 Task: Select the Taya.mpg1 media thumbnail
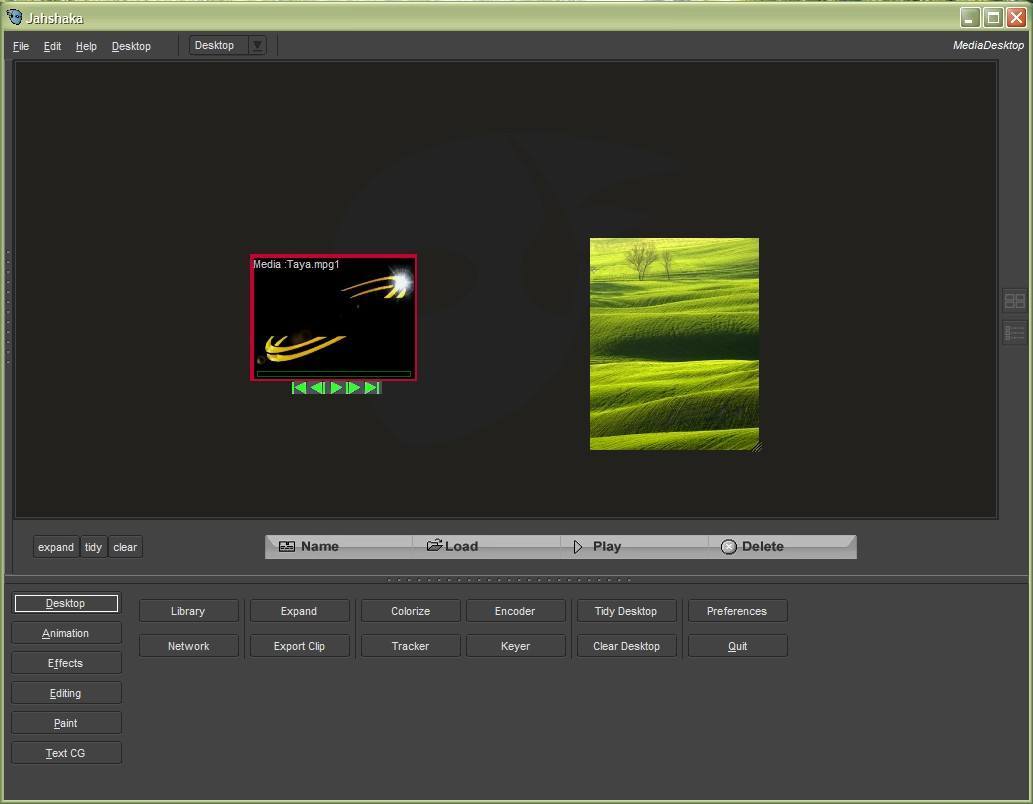point(333,317)
